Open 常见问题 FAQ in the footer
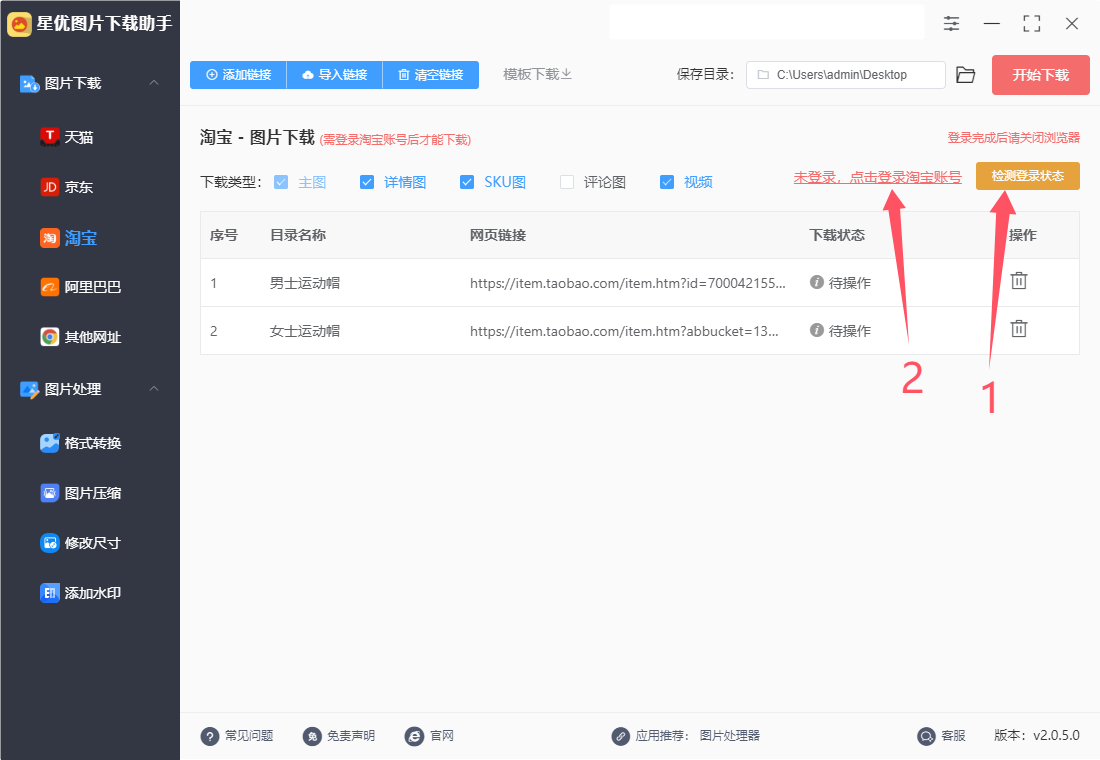The height and width of the screenshot is (760, 1100). pos(237,735)
